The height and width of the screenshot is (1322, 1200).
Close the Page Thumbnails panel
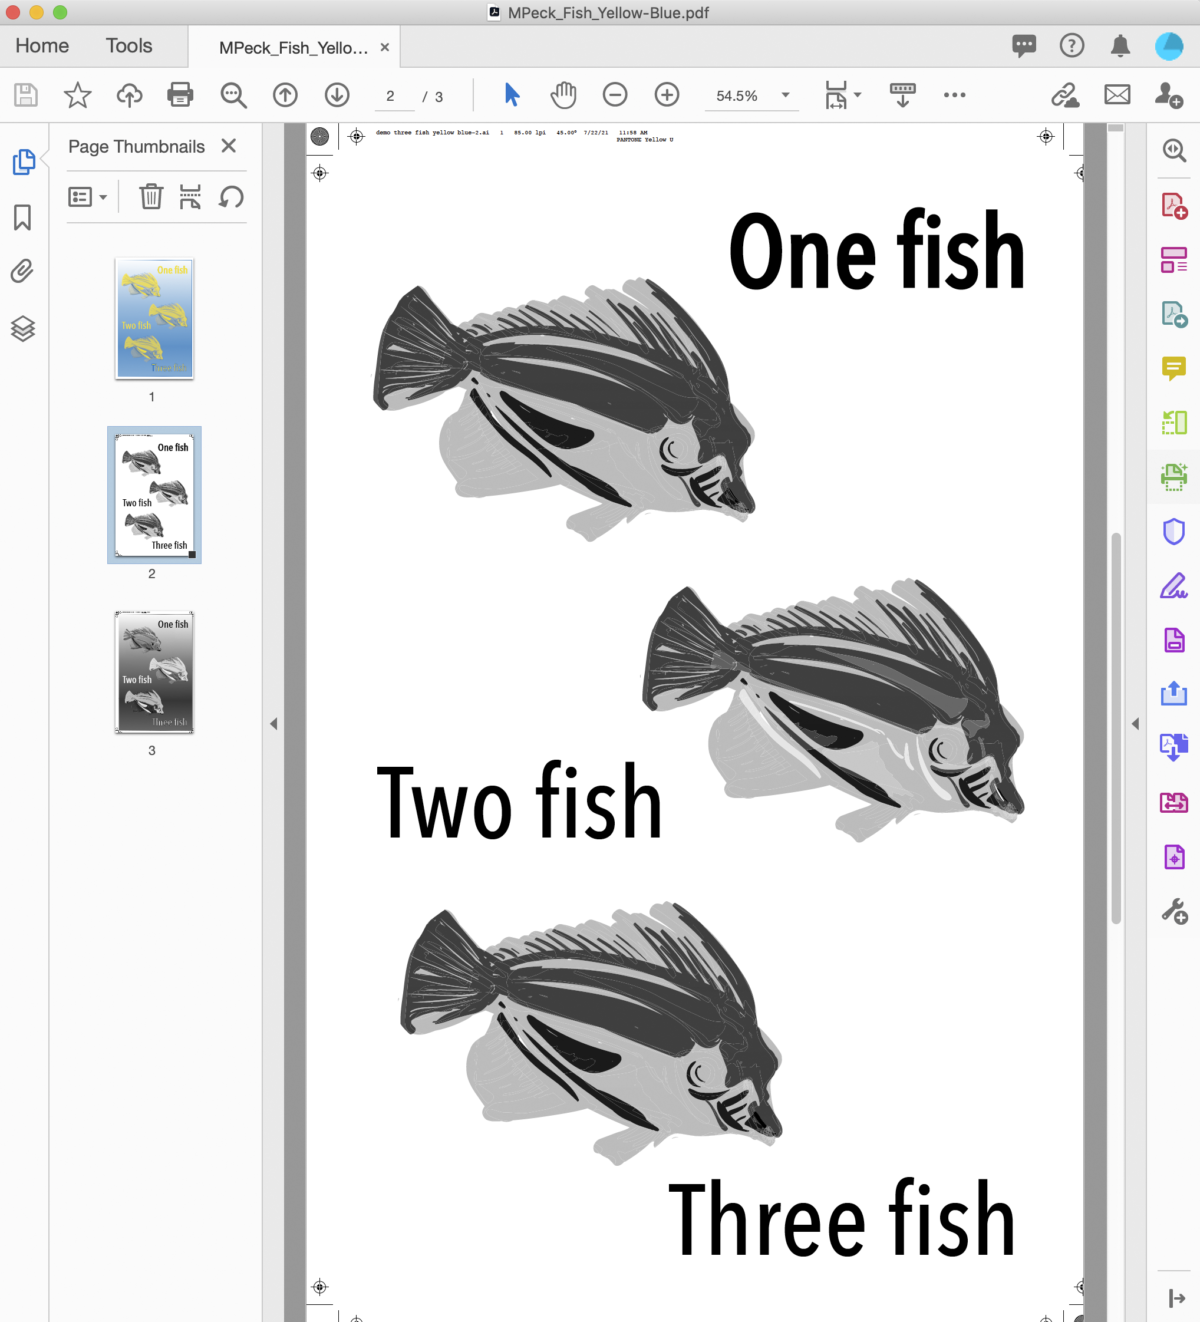tap(228, 146)
